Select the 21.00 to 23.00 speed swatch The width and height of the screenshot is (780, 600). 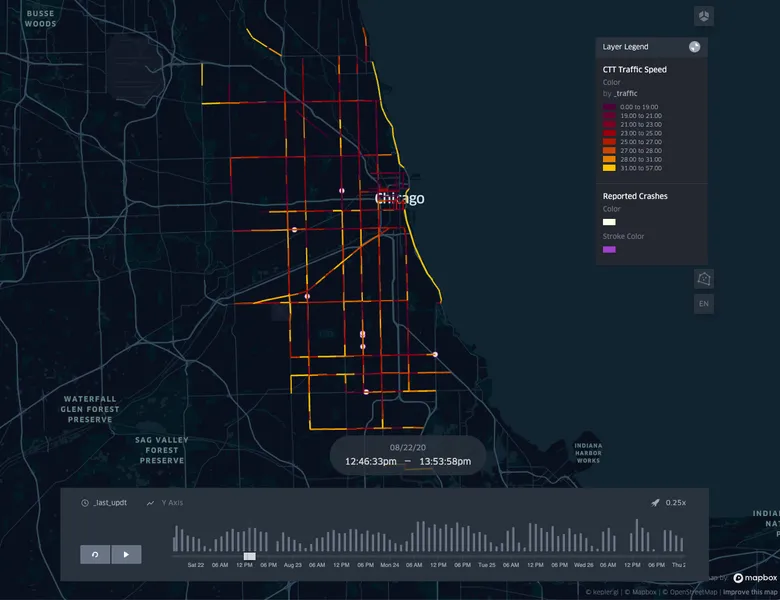tap(609, 124)
